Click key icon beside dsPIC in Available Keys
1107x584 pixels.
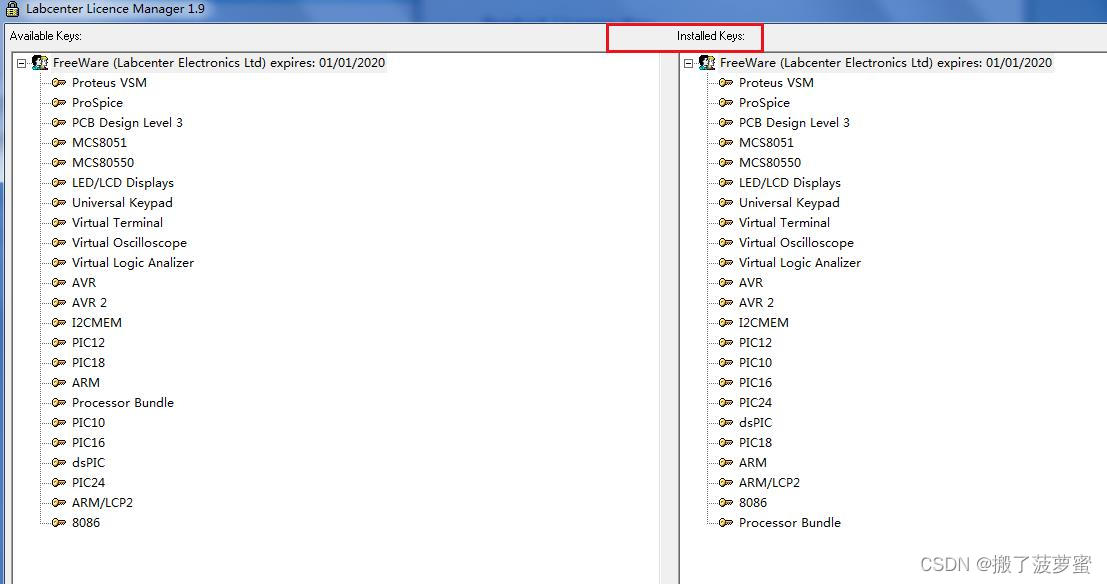59,463
